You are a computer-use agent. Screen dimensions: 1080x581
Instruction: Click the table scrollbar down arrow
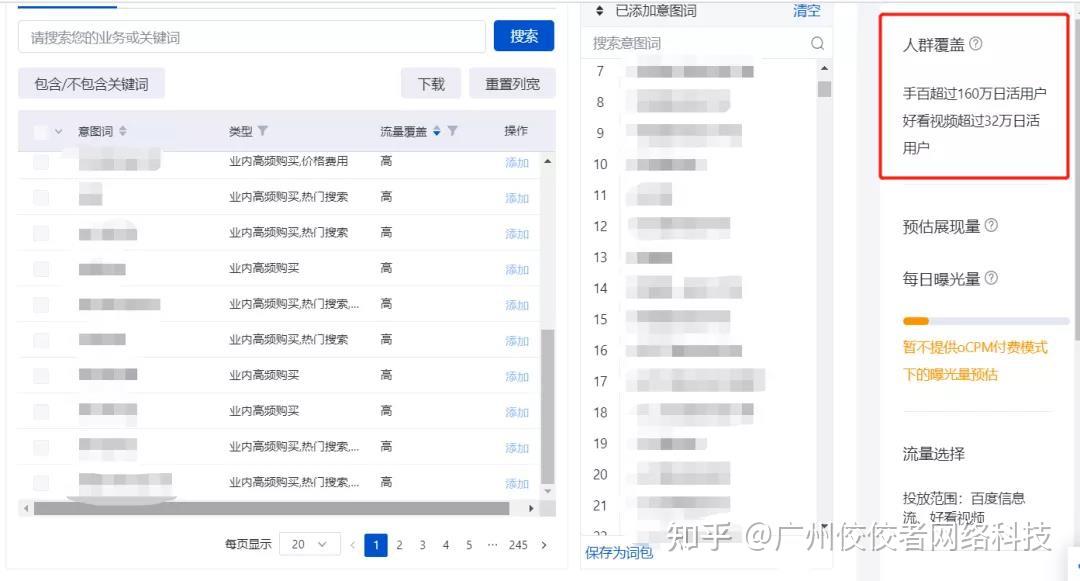[x=548, y=491]
